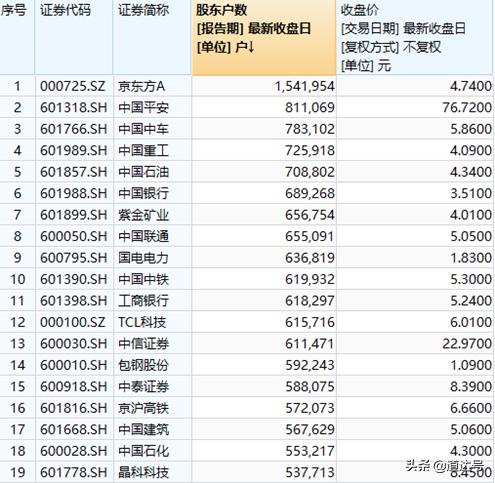The height and width of the screenshot is (483, 495).
Task: Select stock code 601390.SH
Action: [x=74, y=279]
